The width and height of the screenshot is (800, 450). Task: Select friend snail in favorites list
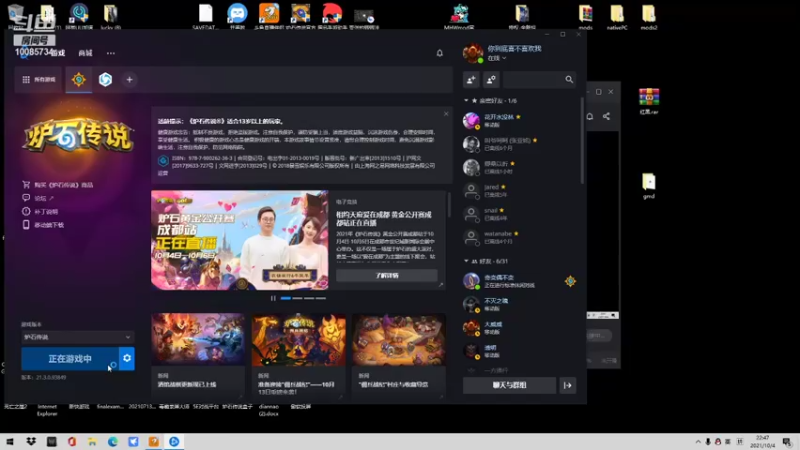pos(520,214)
